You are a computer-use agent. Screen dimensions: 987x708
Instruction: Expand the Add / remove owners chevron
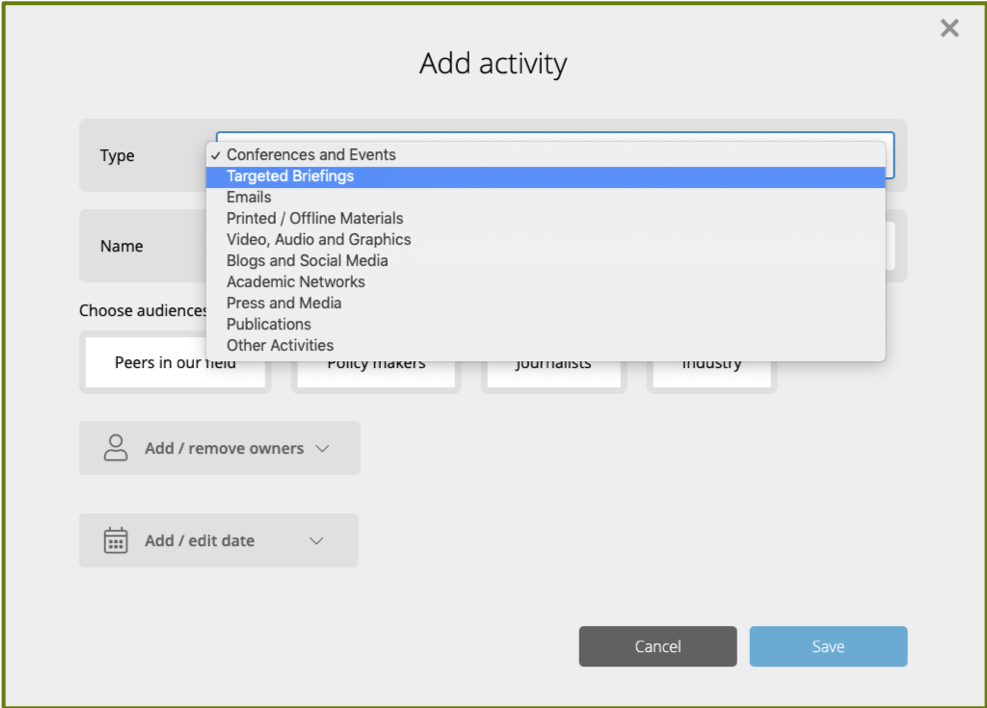[322, 448]
